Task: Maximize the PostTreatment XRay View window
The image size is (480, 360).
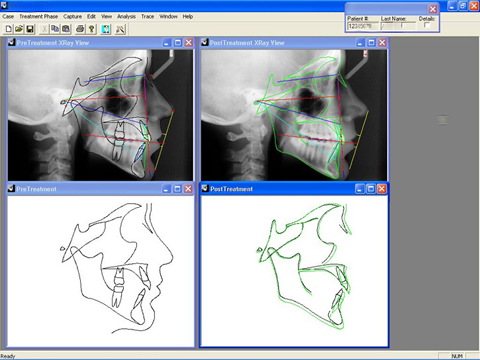Action: 371,43
